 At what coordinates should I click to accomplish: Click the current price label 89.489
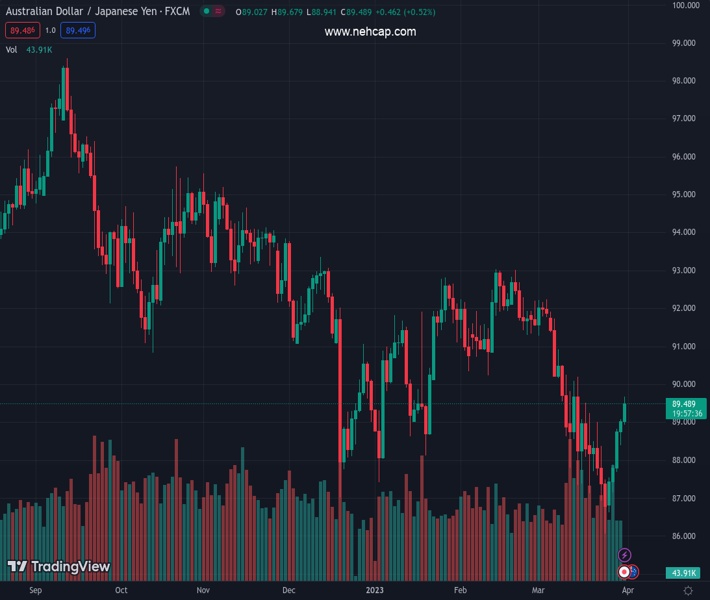click(x=686, y=403)
